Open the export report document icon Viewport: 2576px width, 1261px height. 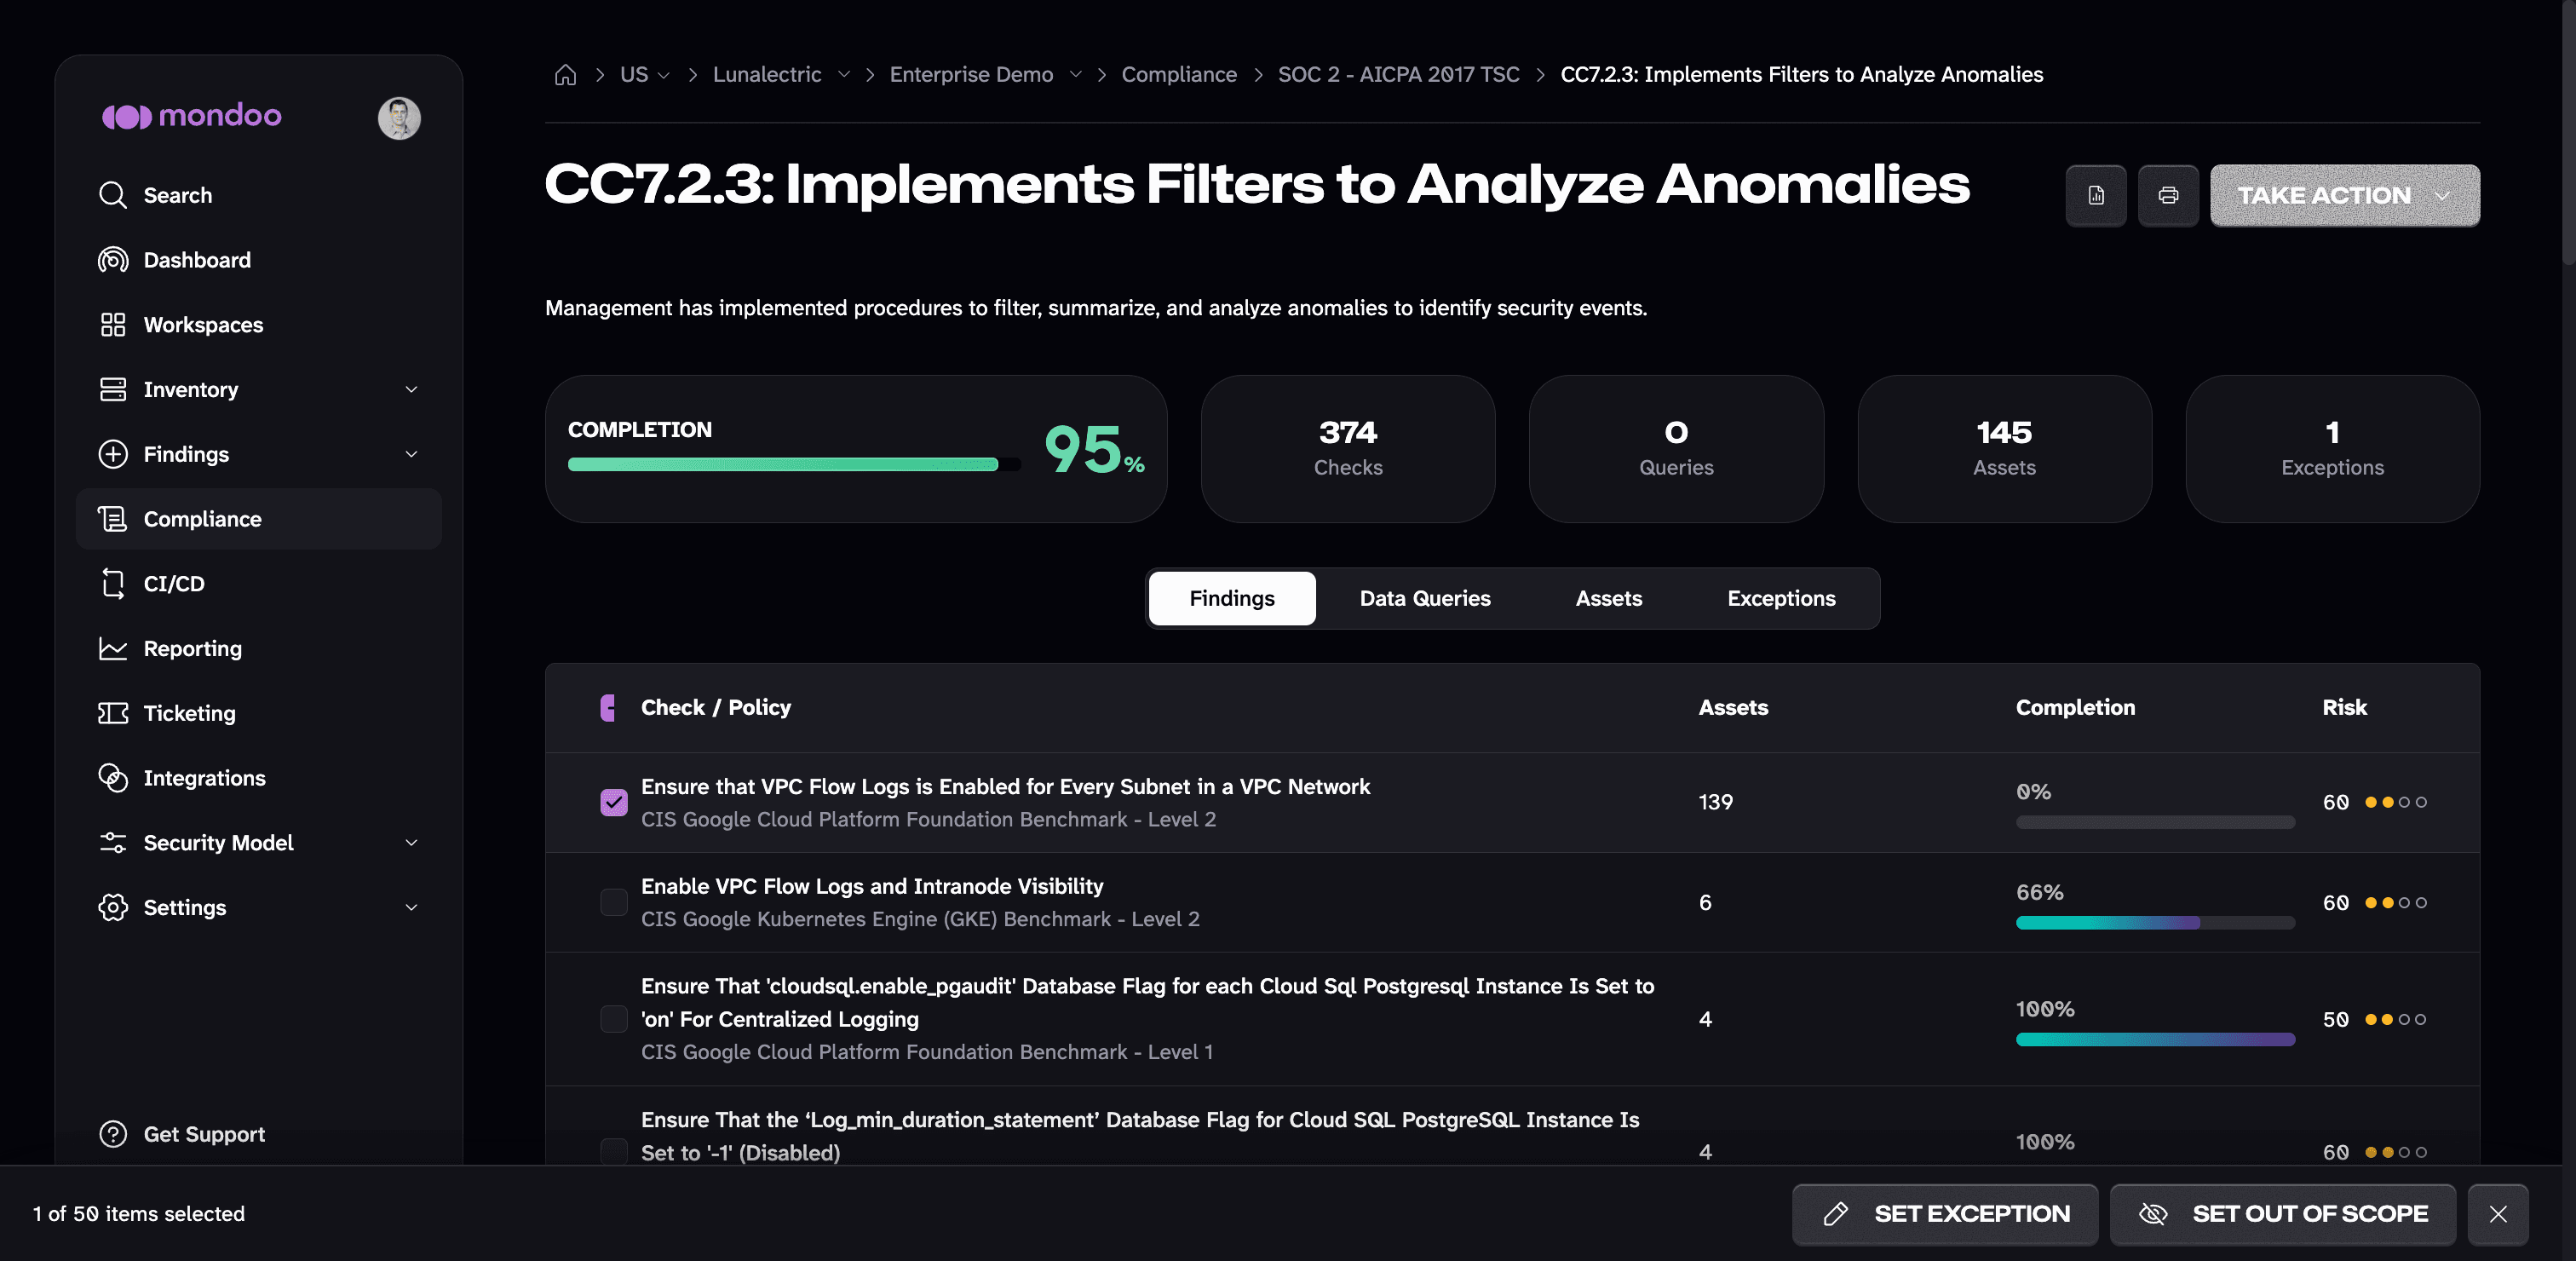[x=2096, y=195]
